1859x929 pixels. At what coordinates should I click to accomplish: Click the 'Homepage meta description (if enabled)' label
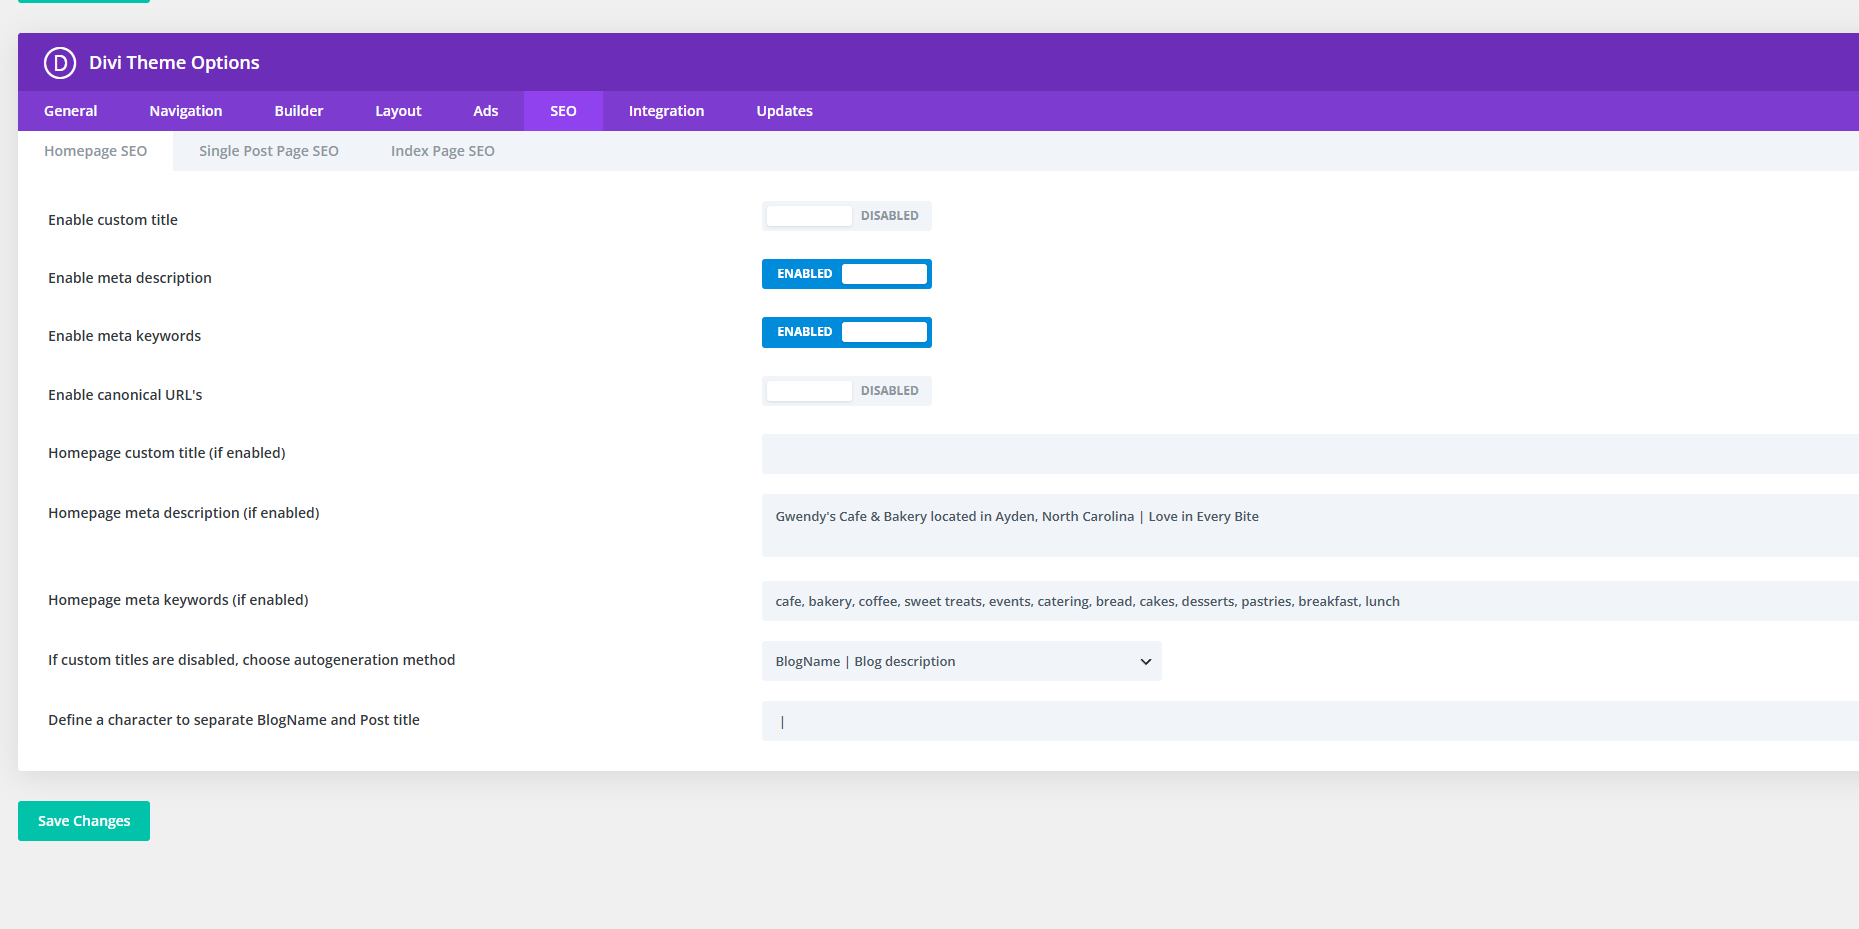[184, 513]
